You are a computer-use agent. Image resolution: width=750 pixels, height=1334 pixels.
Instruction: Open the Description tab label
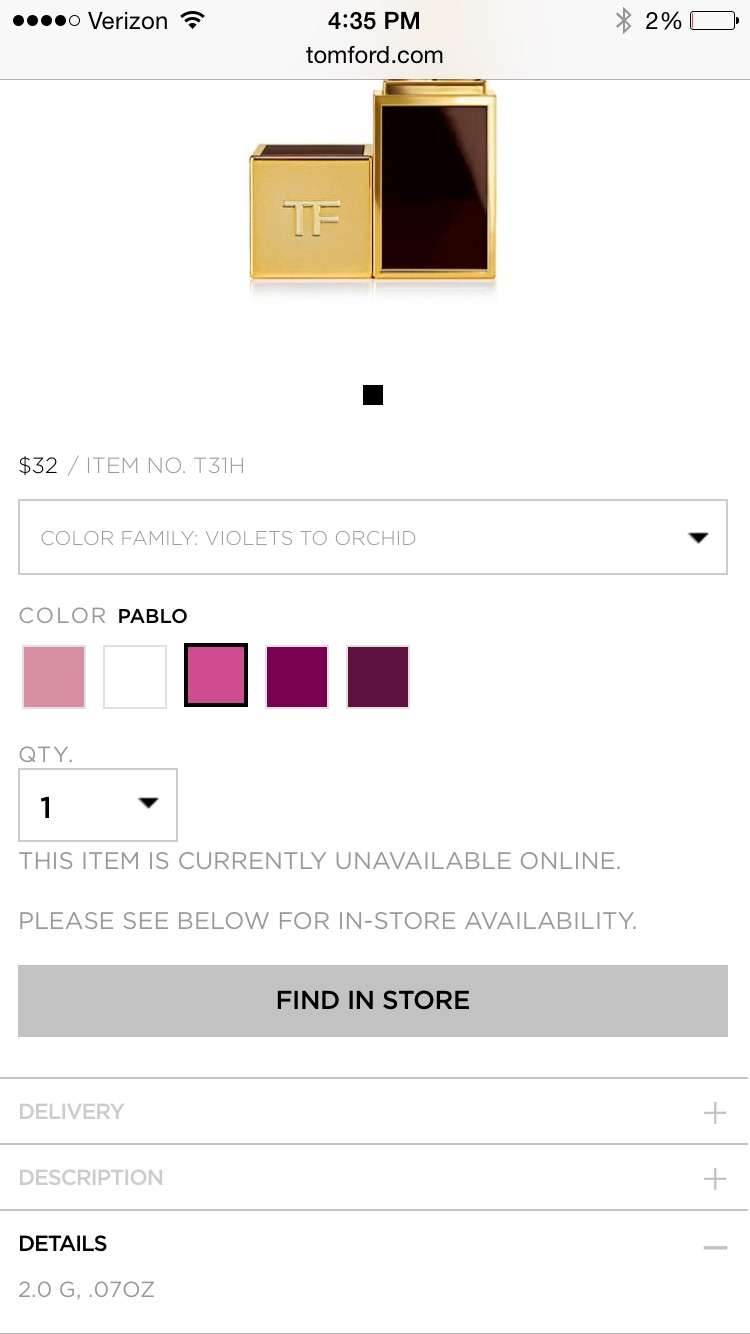click(x=91, y=1178)
